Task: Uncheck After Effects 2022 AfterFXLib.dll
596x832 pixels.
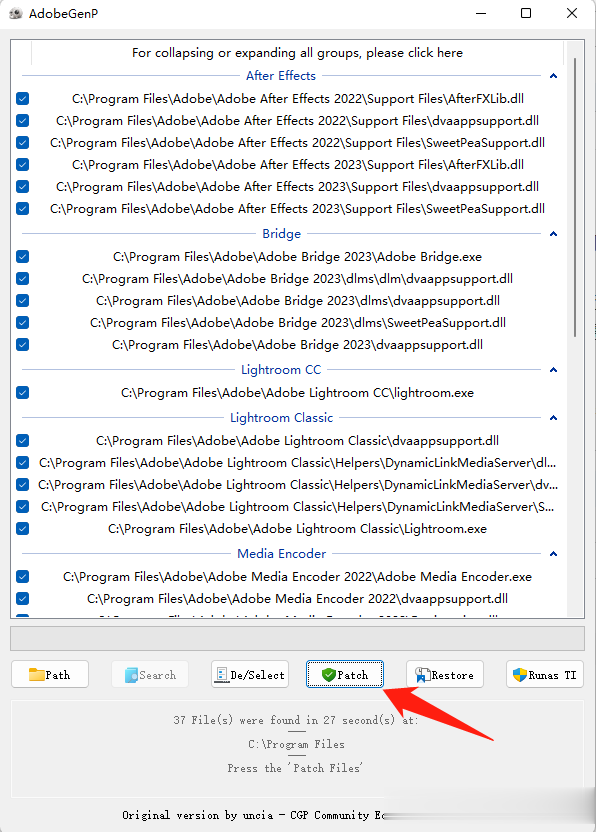Action: [22, 99]
